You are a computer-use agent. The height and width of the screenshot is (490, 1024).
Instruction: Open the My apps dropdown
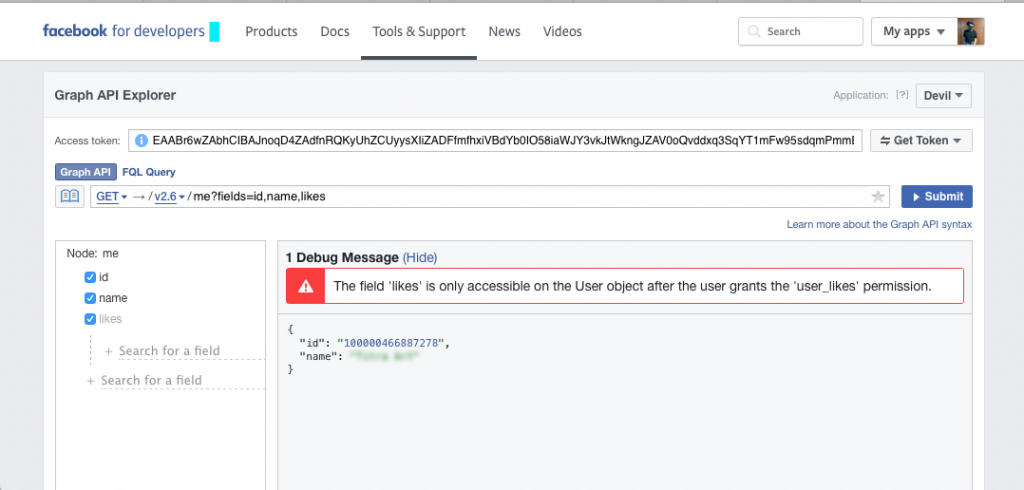coord(914,31)
